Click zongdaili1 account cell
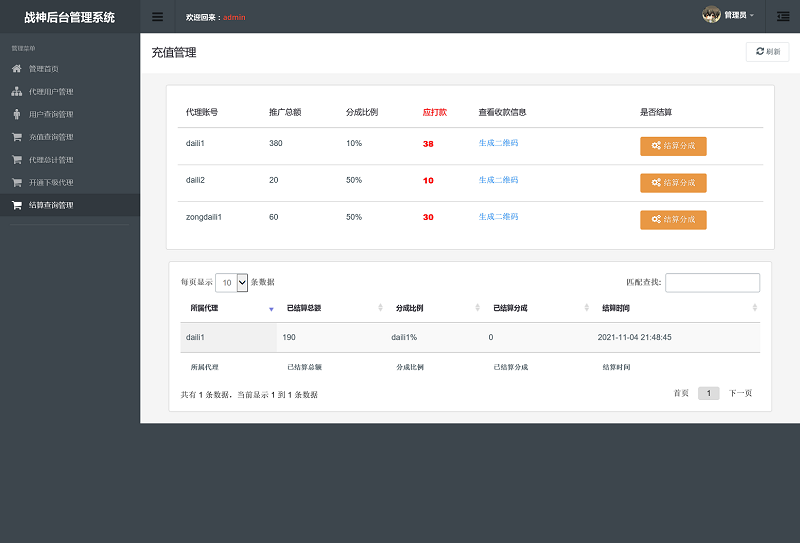This screenshot has width=800, height=543. pos(204,217)
